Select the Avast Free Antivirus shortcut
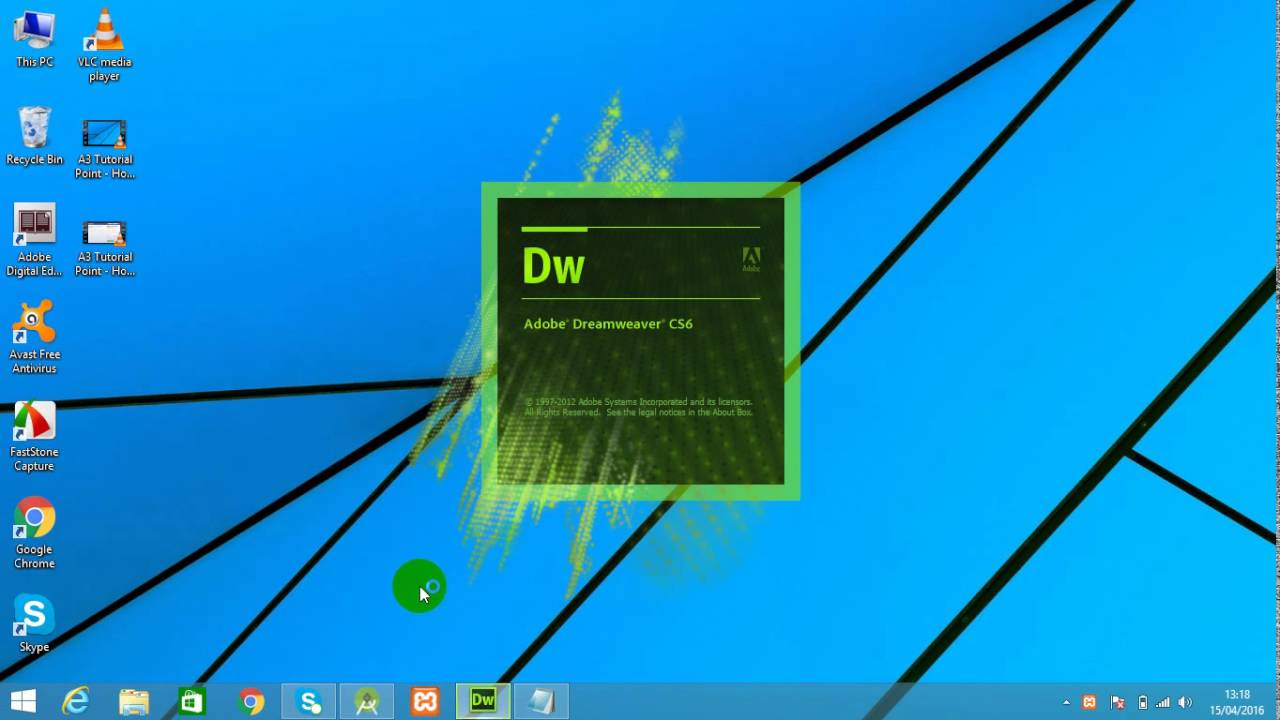 click(34, 338)
